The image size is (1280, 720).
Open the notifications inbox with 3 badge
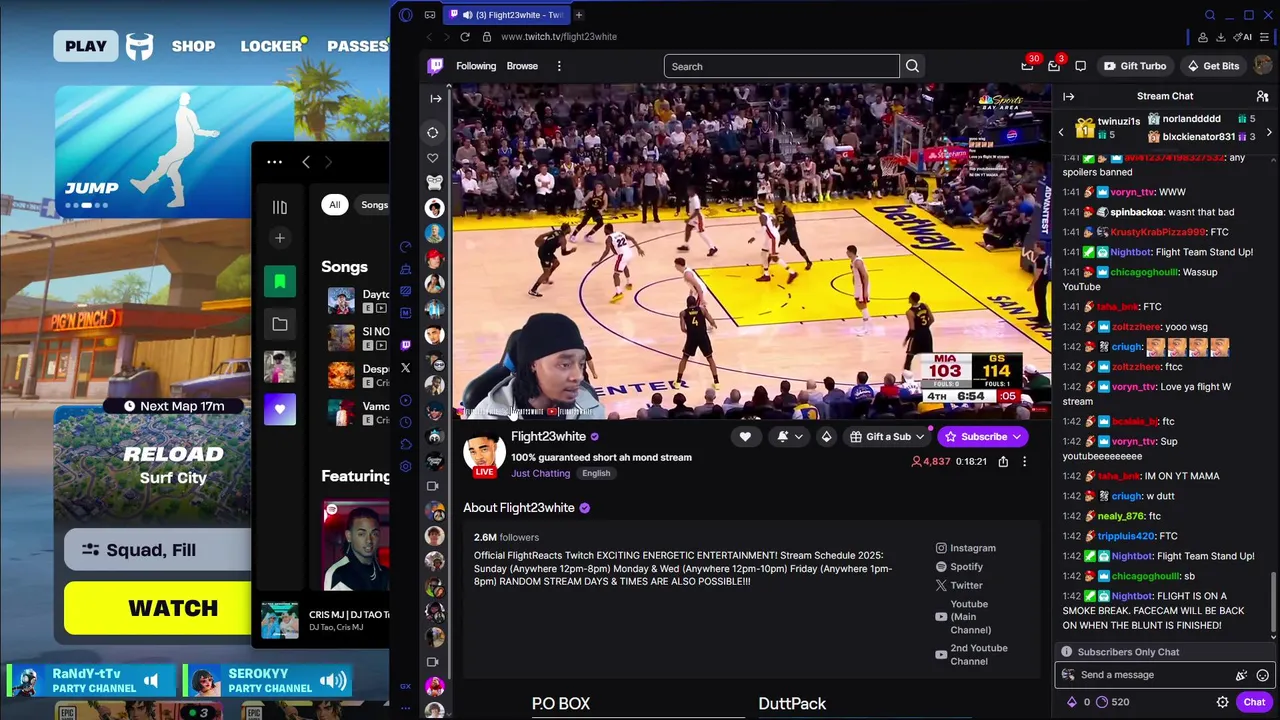tap(1054, 66)
